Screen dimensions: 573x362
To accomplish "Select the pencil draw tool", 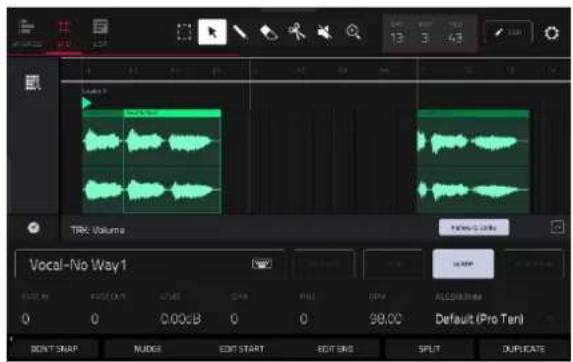I will [x=240, y=33].
